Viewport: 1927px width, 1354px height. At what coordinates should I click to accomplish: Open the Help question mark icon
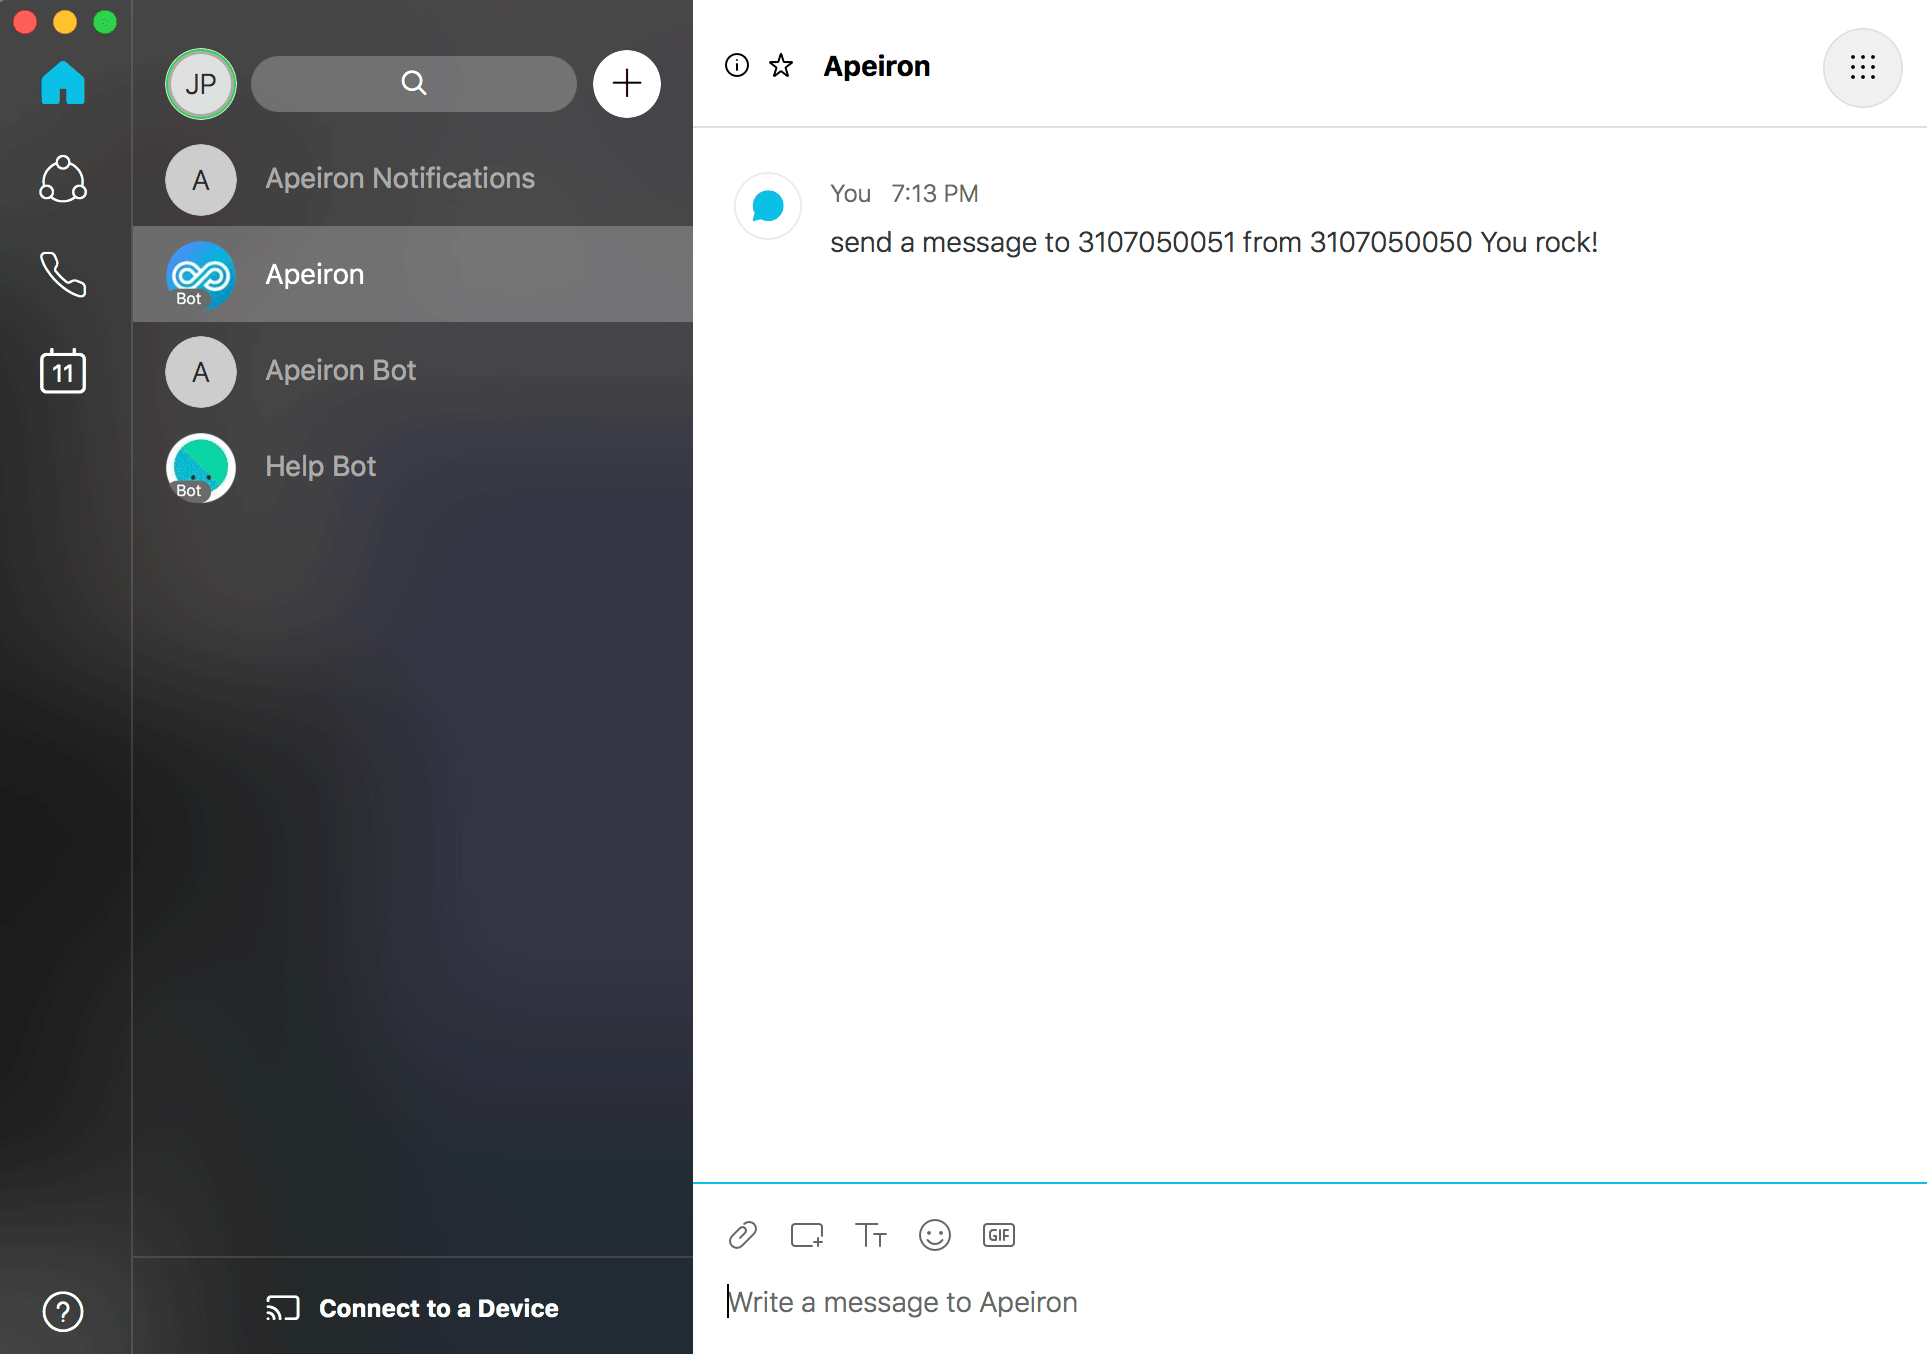click(63, 1311)
